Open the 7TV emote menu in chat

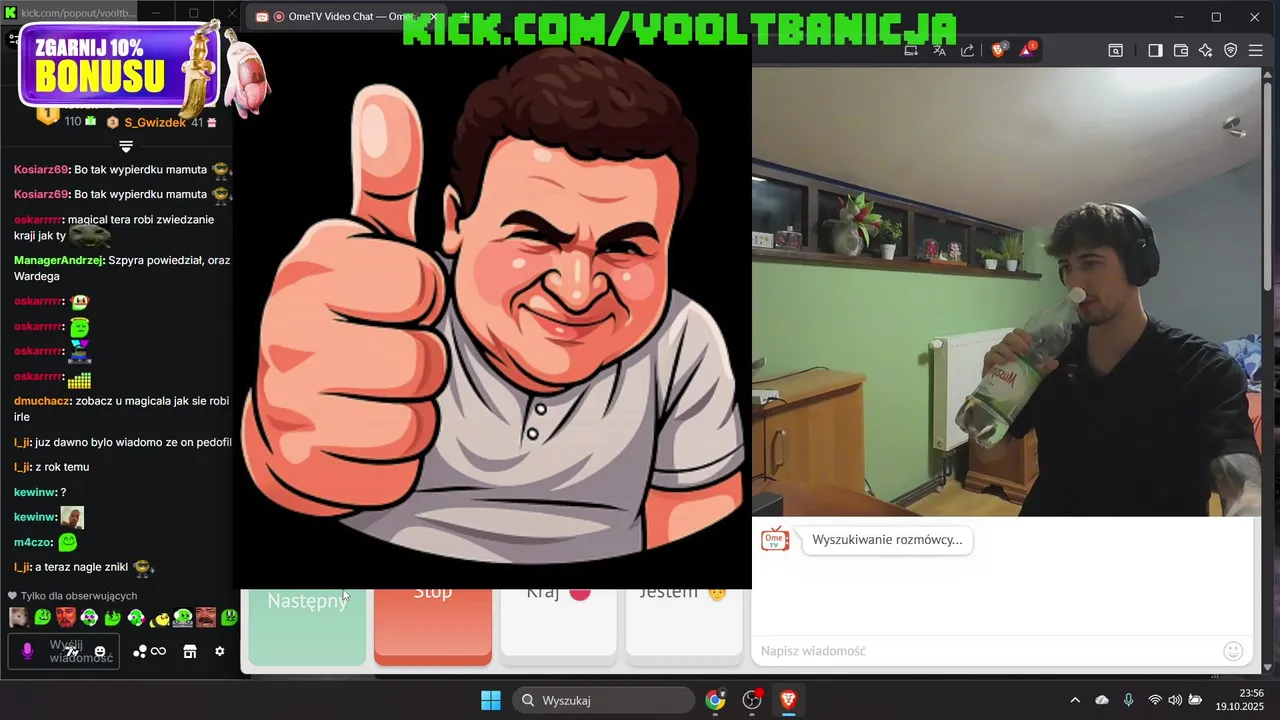(73, 651)
